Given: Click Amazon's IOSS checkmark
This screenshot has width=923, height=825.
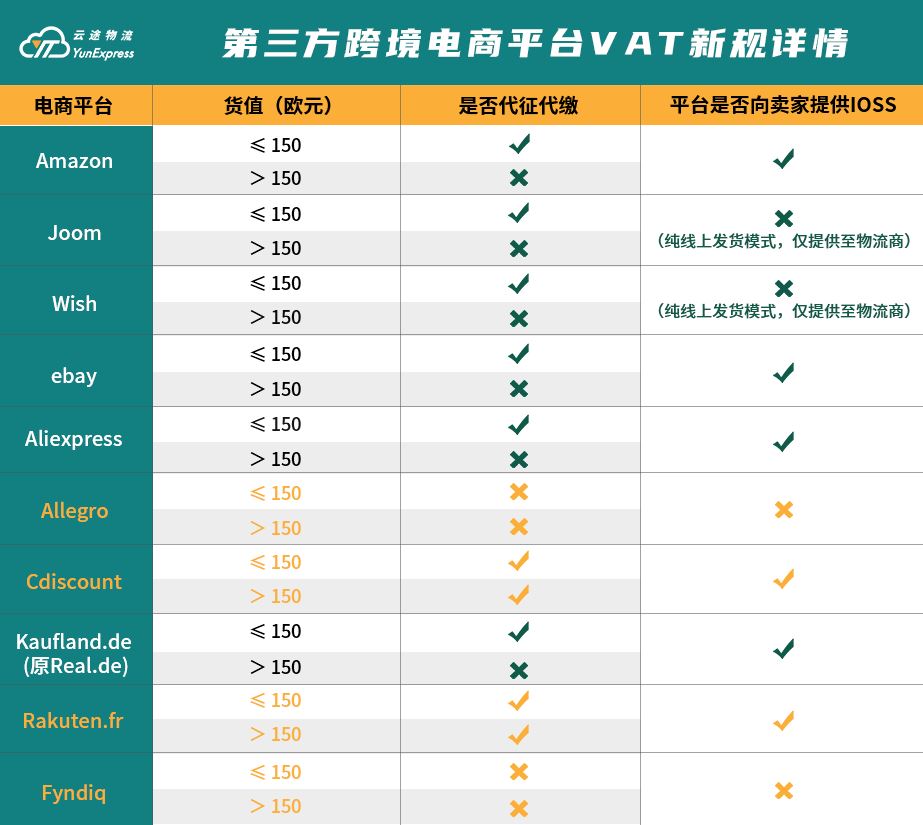Looking at the screenshot, I should coord(783,158).
